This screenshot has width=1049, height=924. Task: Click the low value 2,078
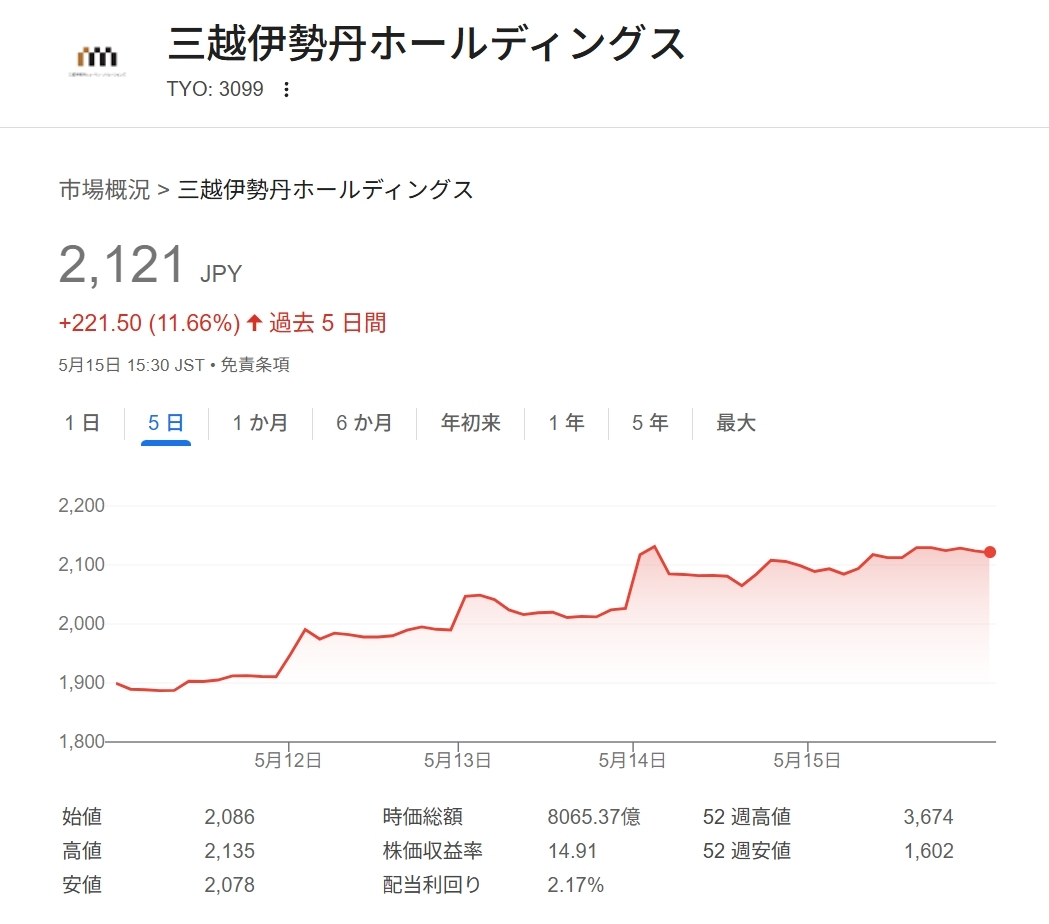[x=229, y=885]
